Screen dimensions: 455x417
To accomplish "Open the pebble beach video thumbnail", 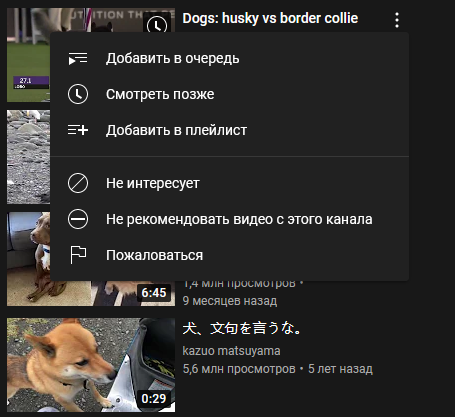I will [x=28, y=157].
